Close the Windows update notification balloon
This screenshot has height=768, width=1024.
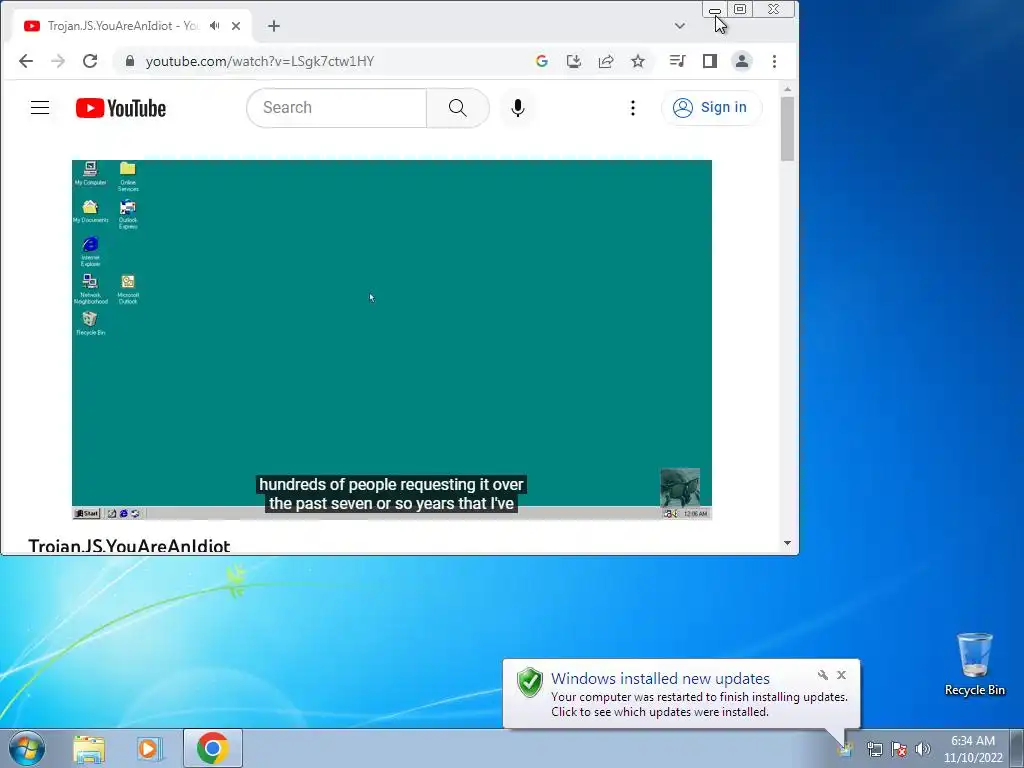[841, 675]
